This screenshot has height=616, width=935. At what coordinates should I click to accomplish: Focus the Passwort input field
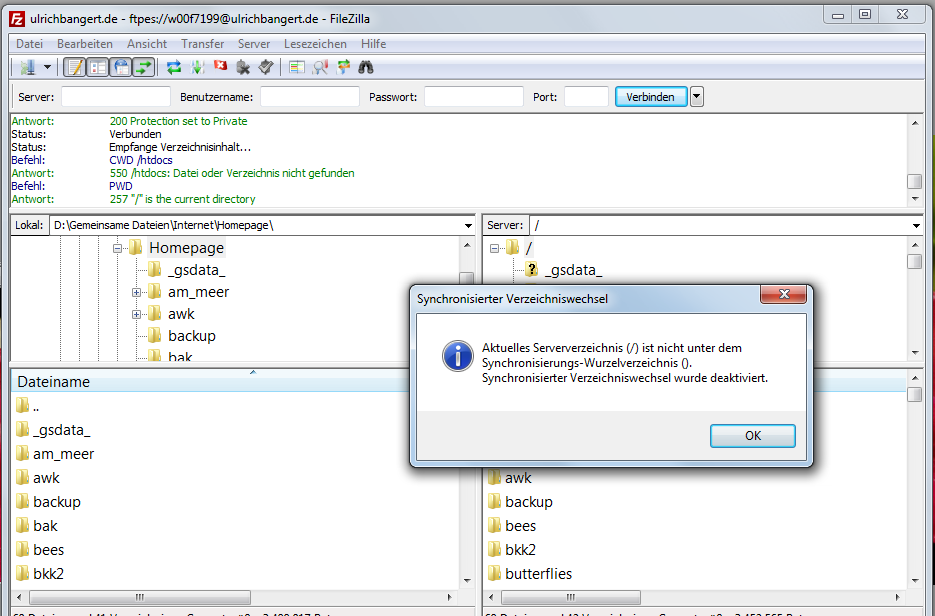pos(473,97)
